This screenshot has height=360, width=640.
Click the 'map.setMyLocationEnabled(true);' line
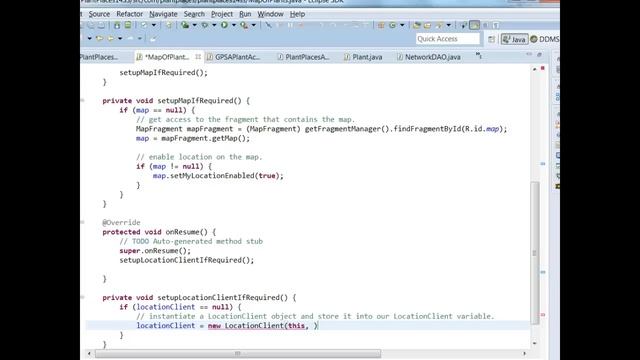coord(218,176)
